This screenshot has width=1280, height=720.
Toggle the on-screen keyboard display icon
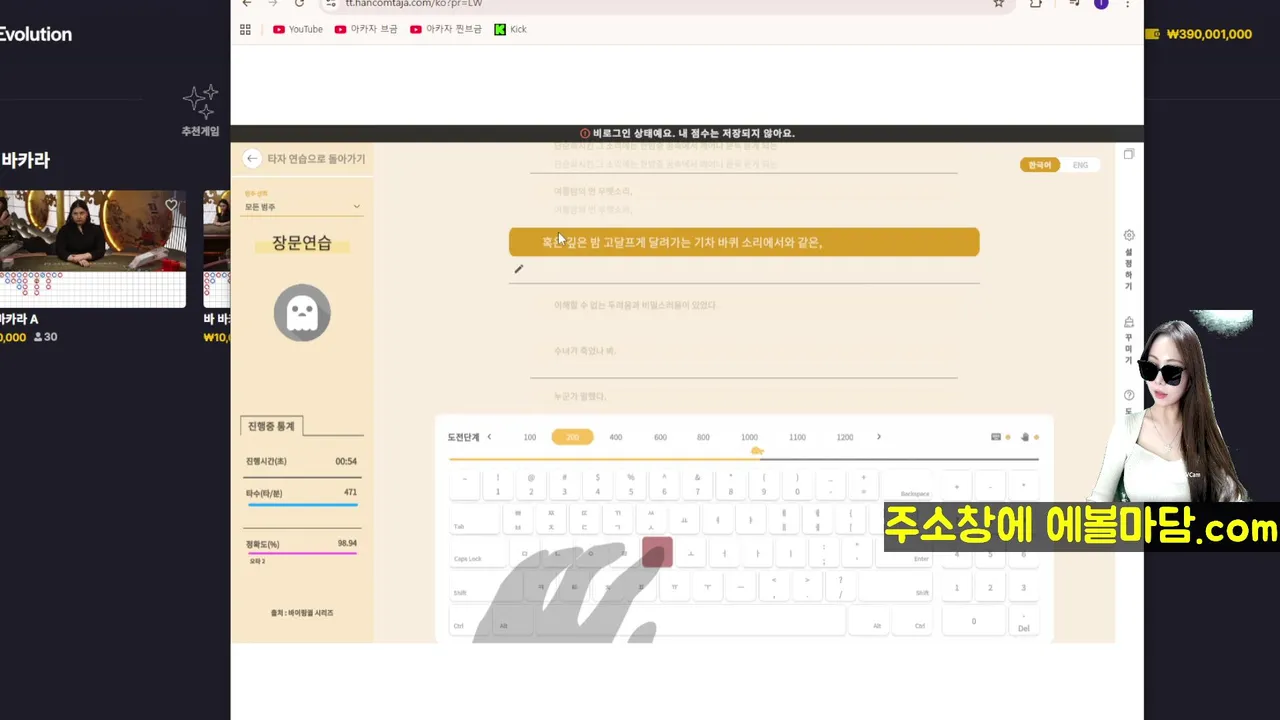996,437
